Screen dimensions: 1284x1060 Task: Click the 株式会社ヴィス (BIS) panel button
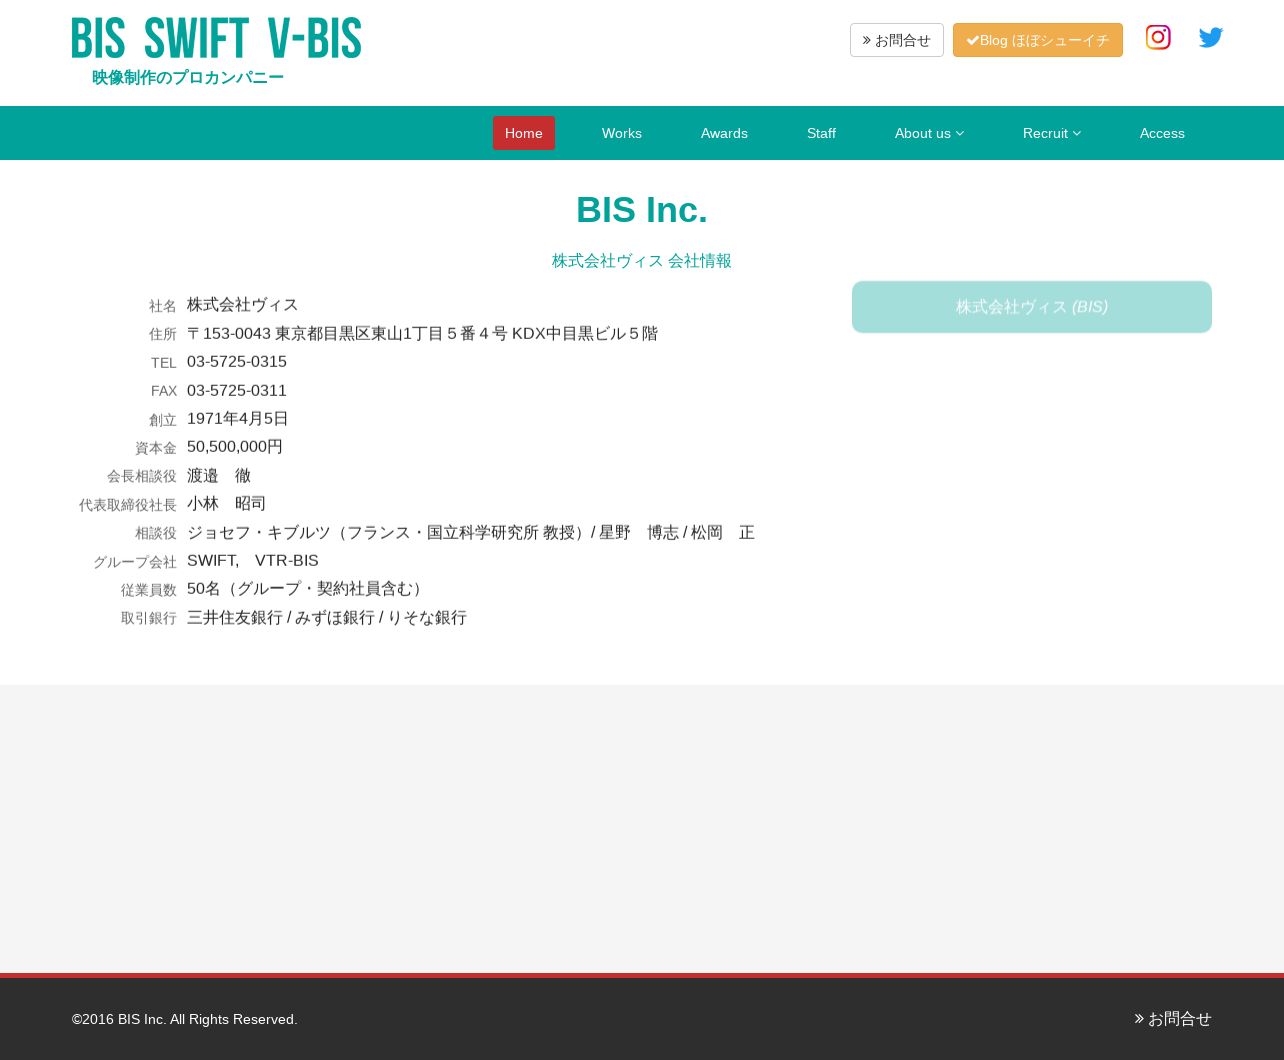click(x=1032, y=307)
